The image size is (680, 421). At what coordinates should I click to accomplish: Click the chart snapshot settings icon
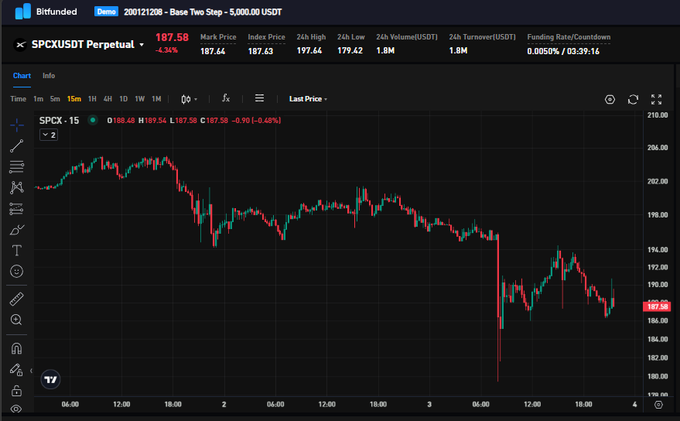pyautogui.click(x=610, y=100)
